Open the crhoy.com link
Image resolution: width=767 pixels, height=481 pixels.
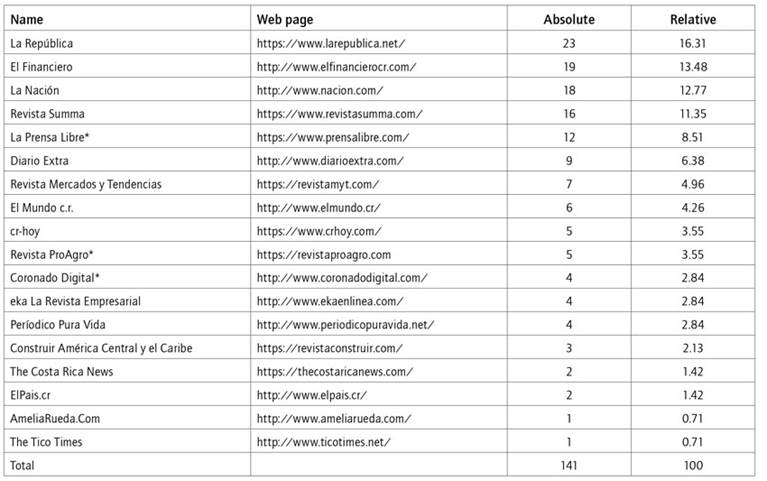(320, 231)
